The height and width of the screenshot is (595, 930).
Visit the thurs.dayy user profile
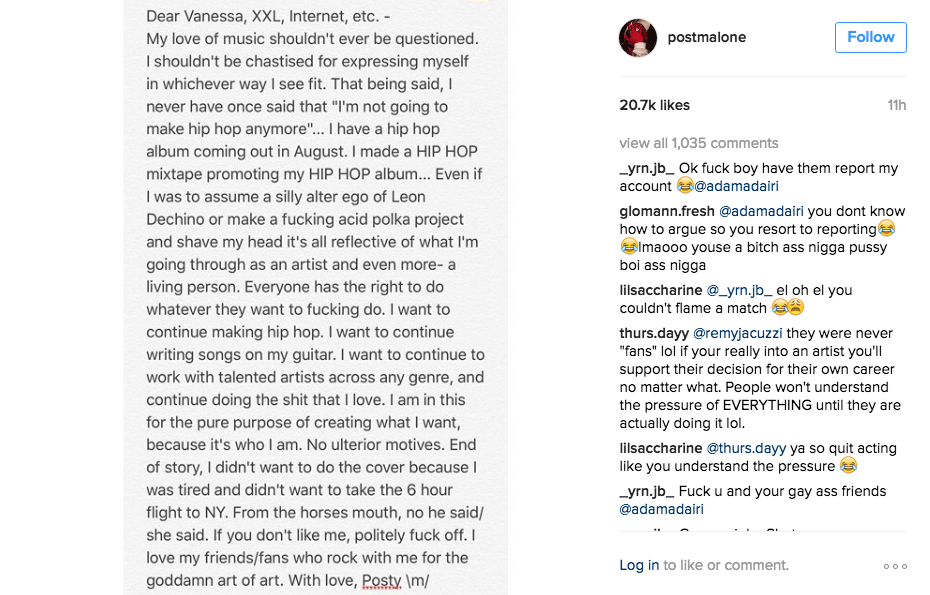(653, 333)
